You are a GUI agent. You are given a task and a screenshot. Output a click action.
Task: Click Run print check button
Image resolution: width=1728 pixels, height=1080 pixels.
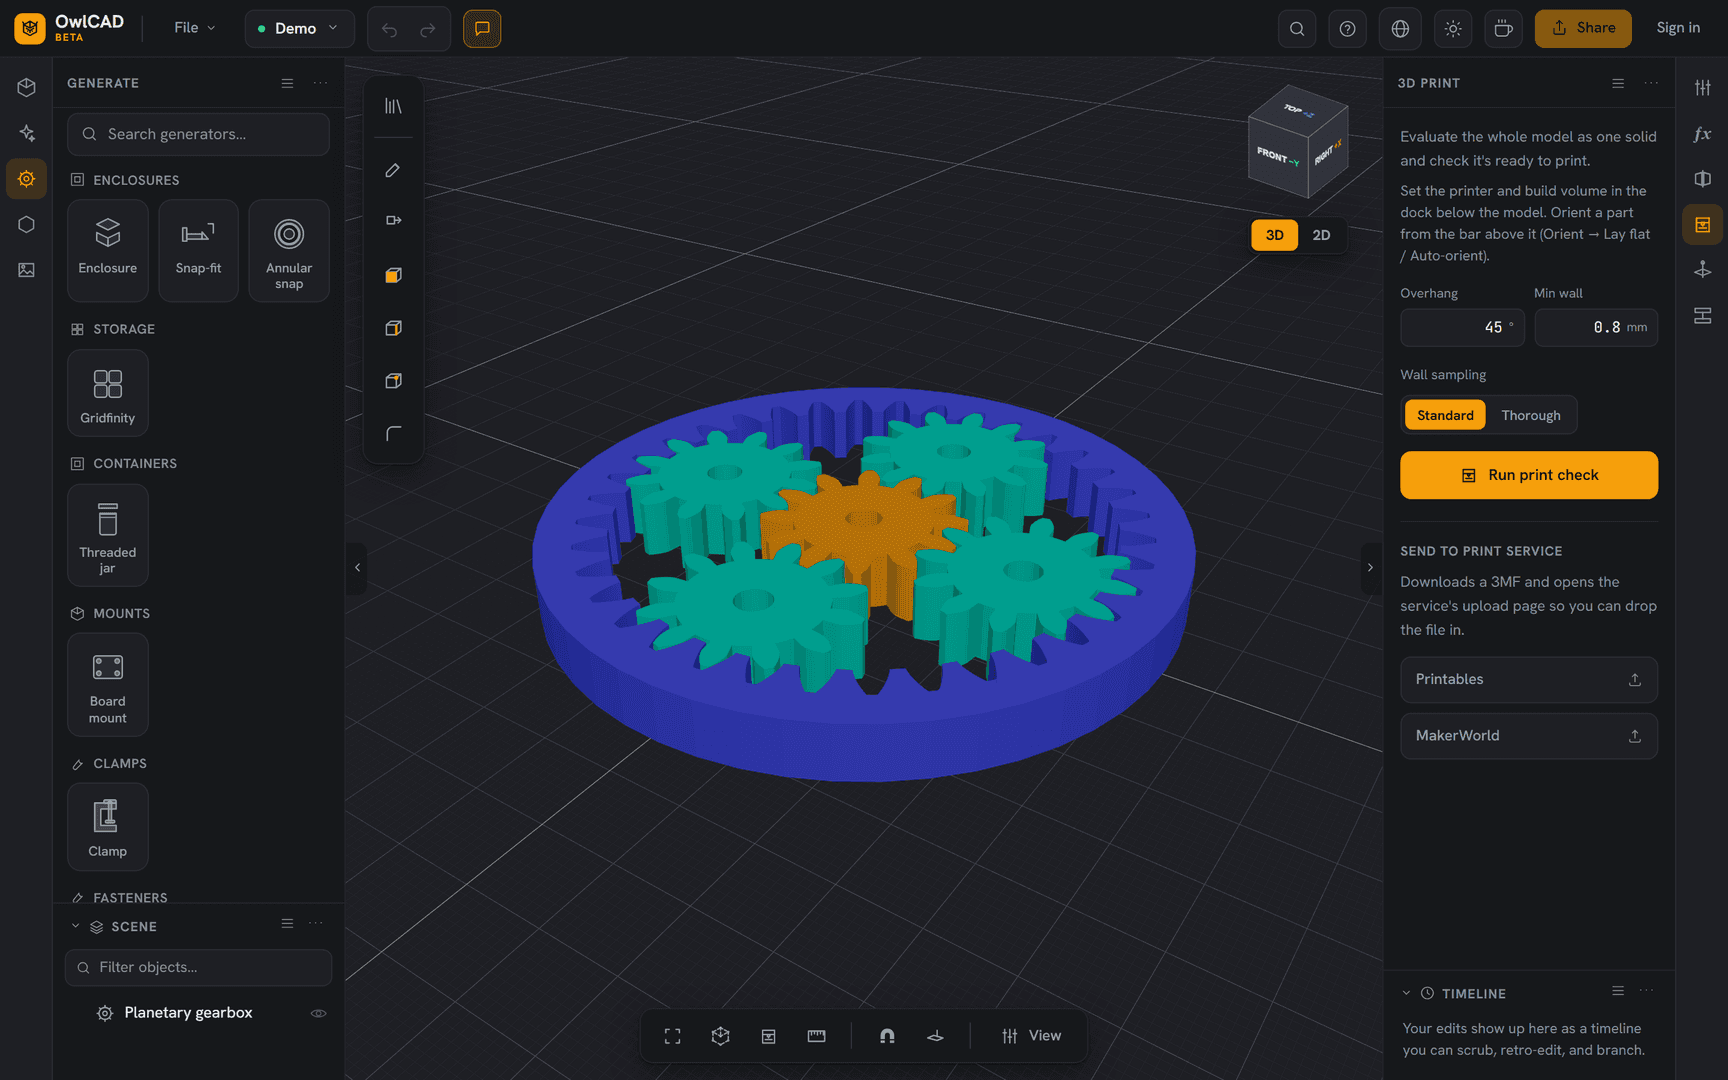point(1528,475)
